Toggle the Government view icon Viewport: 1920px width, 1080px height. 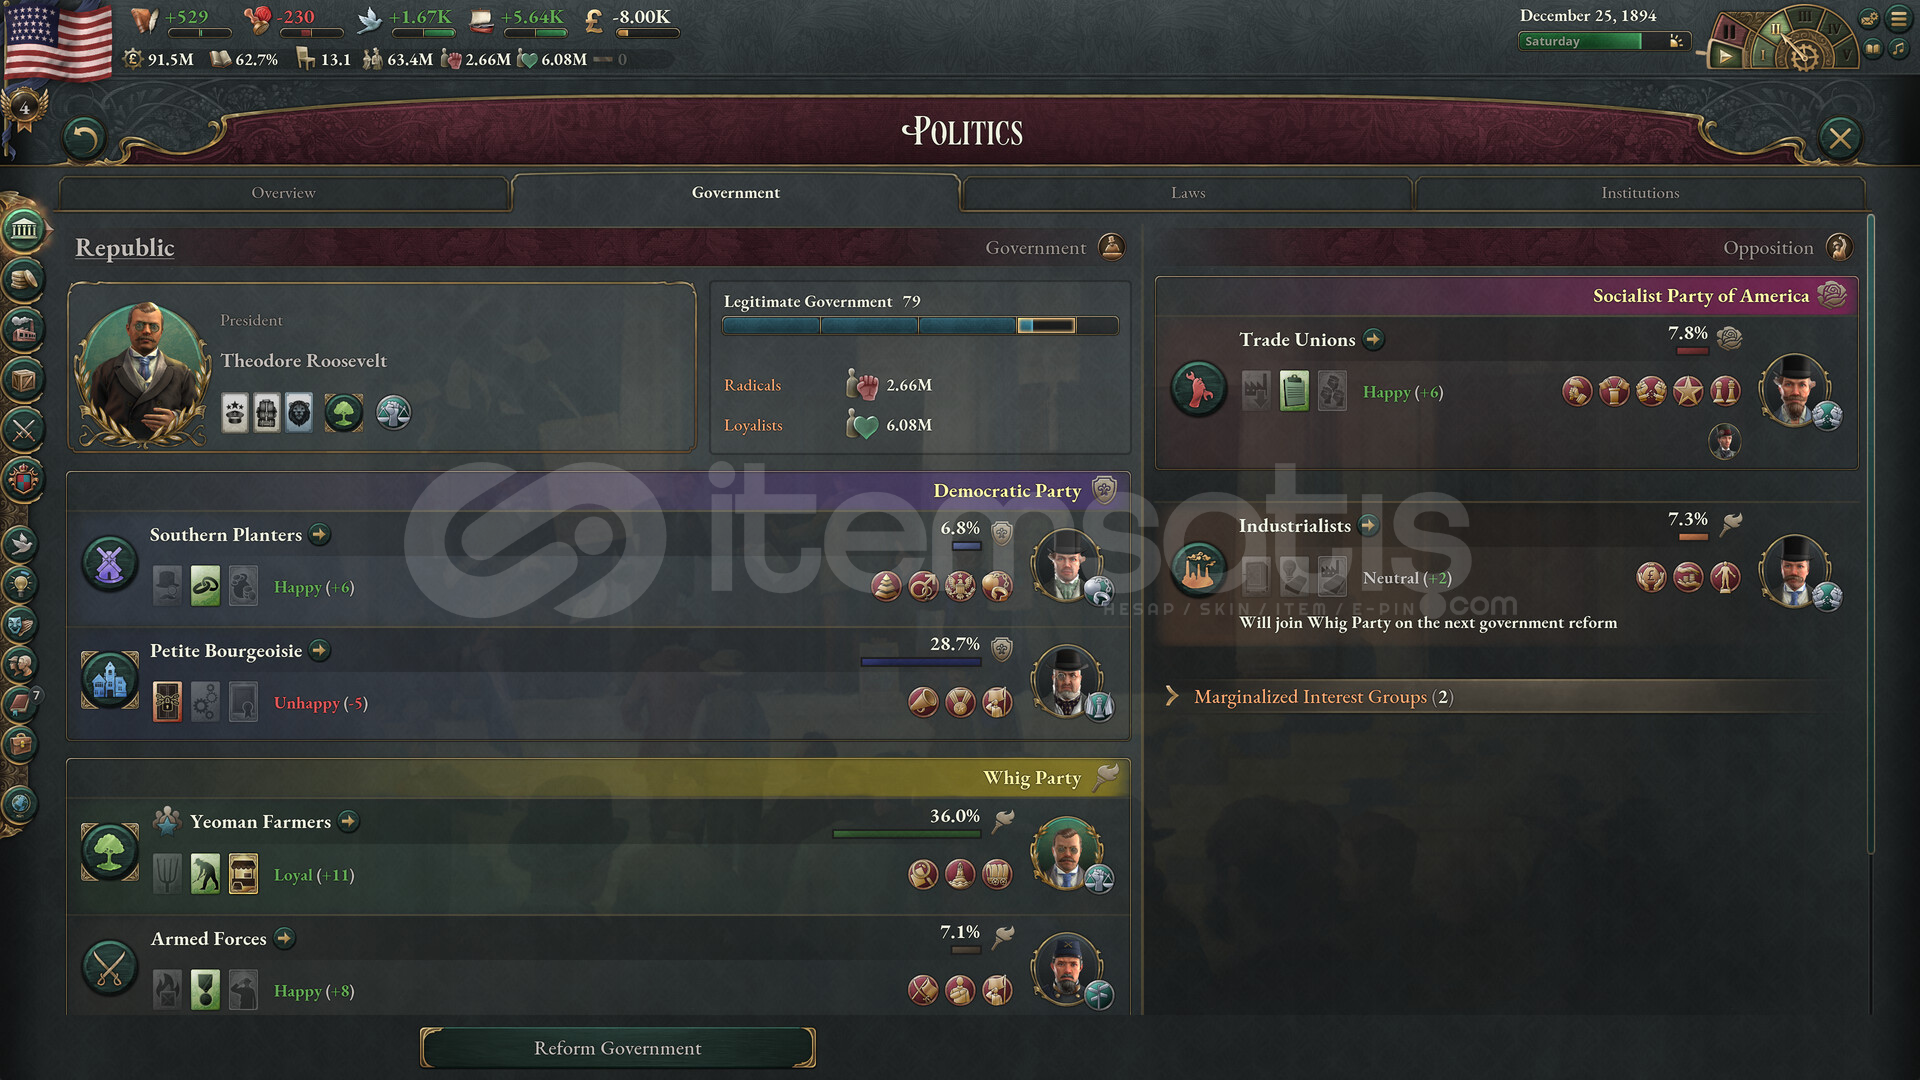pyautogui.click(x=1111, y=247)
